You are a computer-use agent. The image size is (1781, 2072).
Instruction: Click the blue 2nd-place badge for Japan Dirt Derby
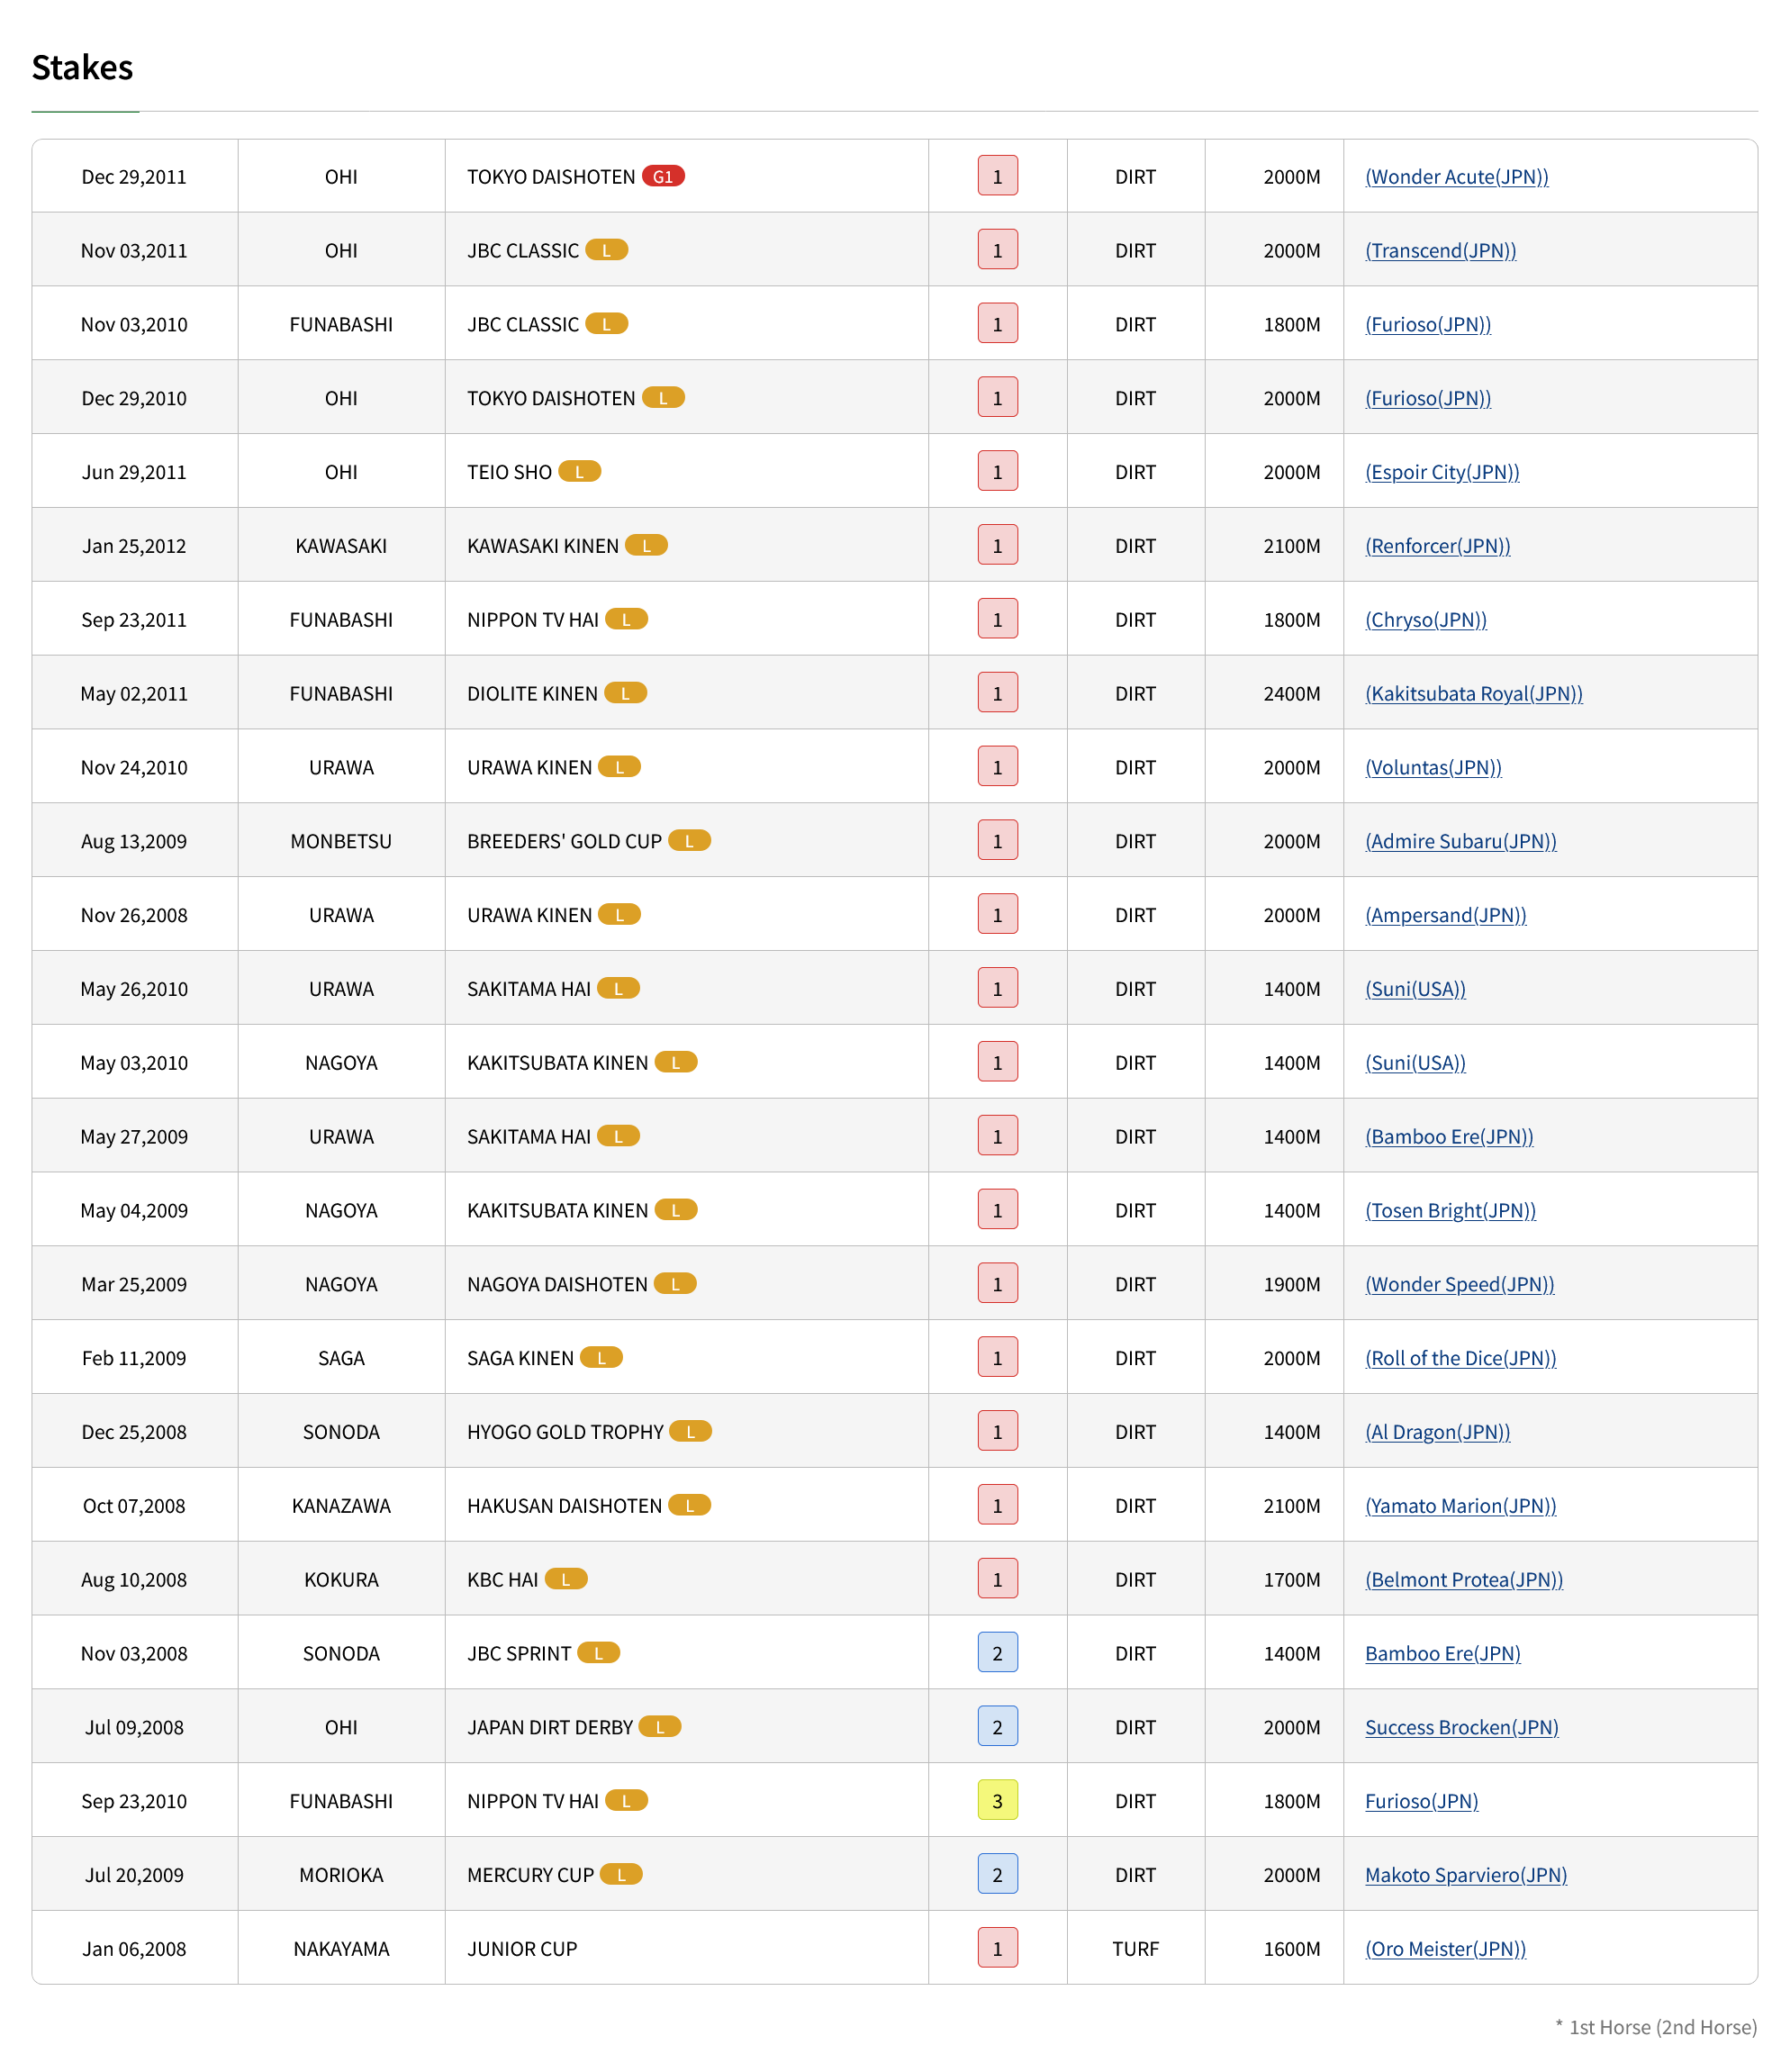pos(997,1726)
